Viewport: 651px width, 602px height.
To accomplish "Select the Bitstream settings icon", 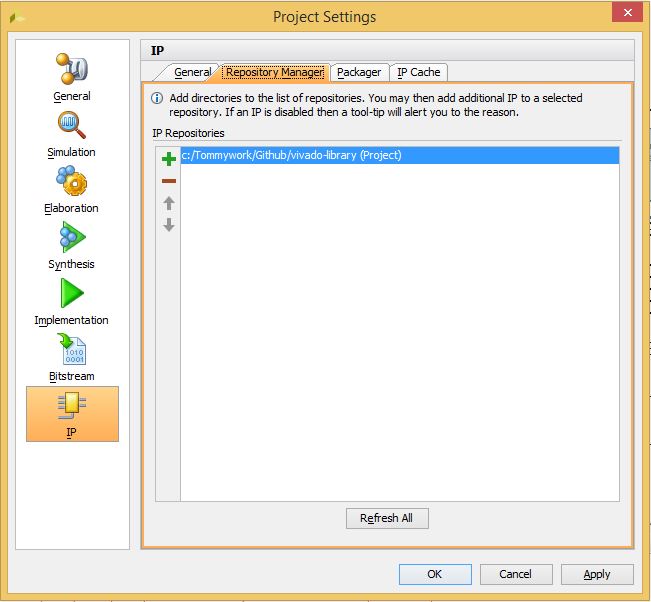I will pos(72,357).
